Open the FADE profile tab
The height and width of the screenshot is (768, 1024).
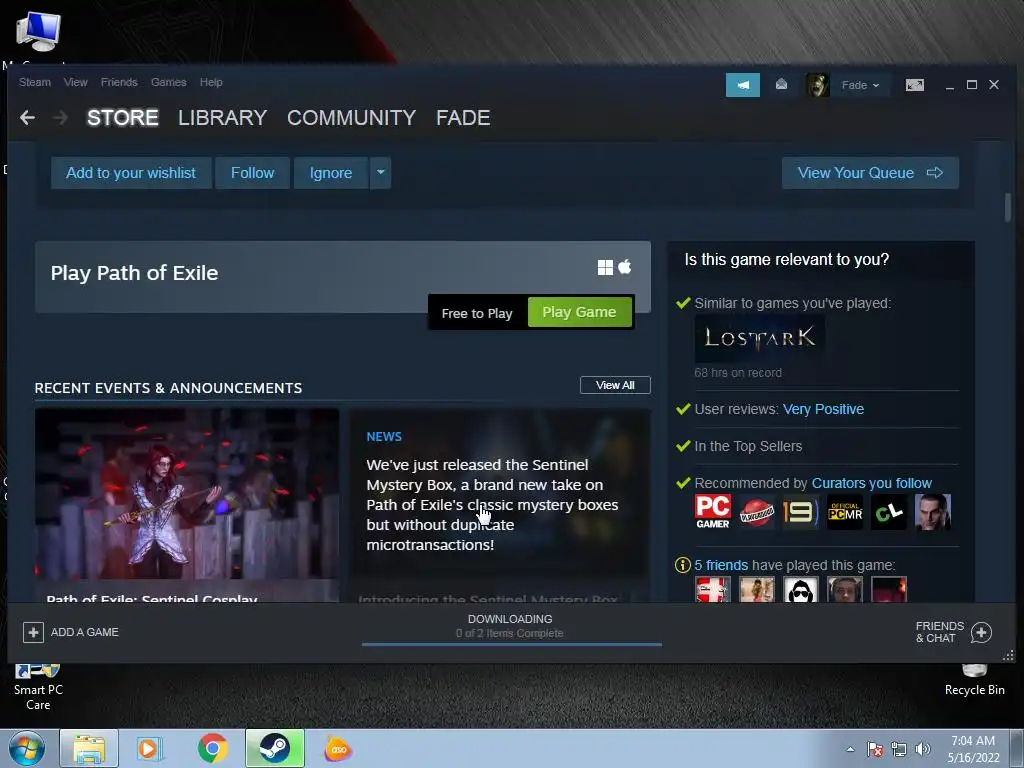click(463, 118)
